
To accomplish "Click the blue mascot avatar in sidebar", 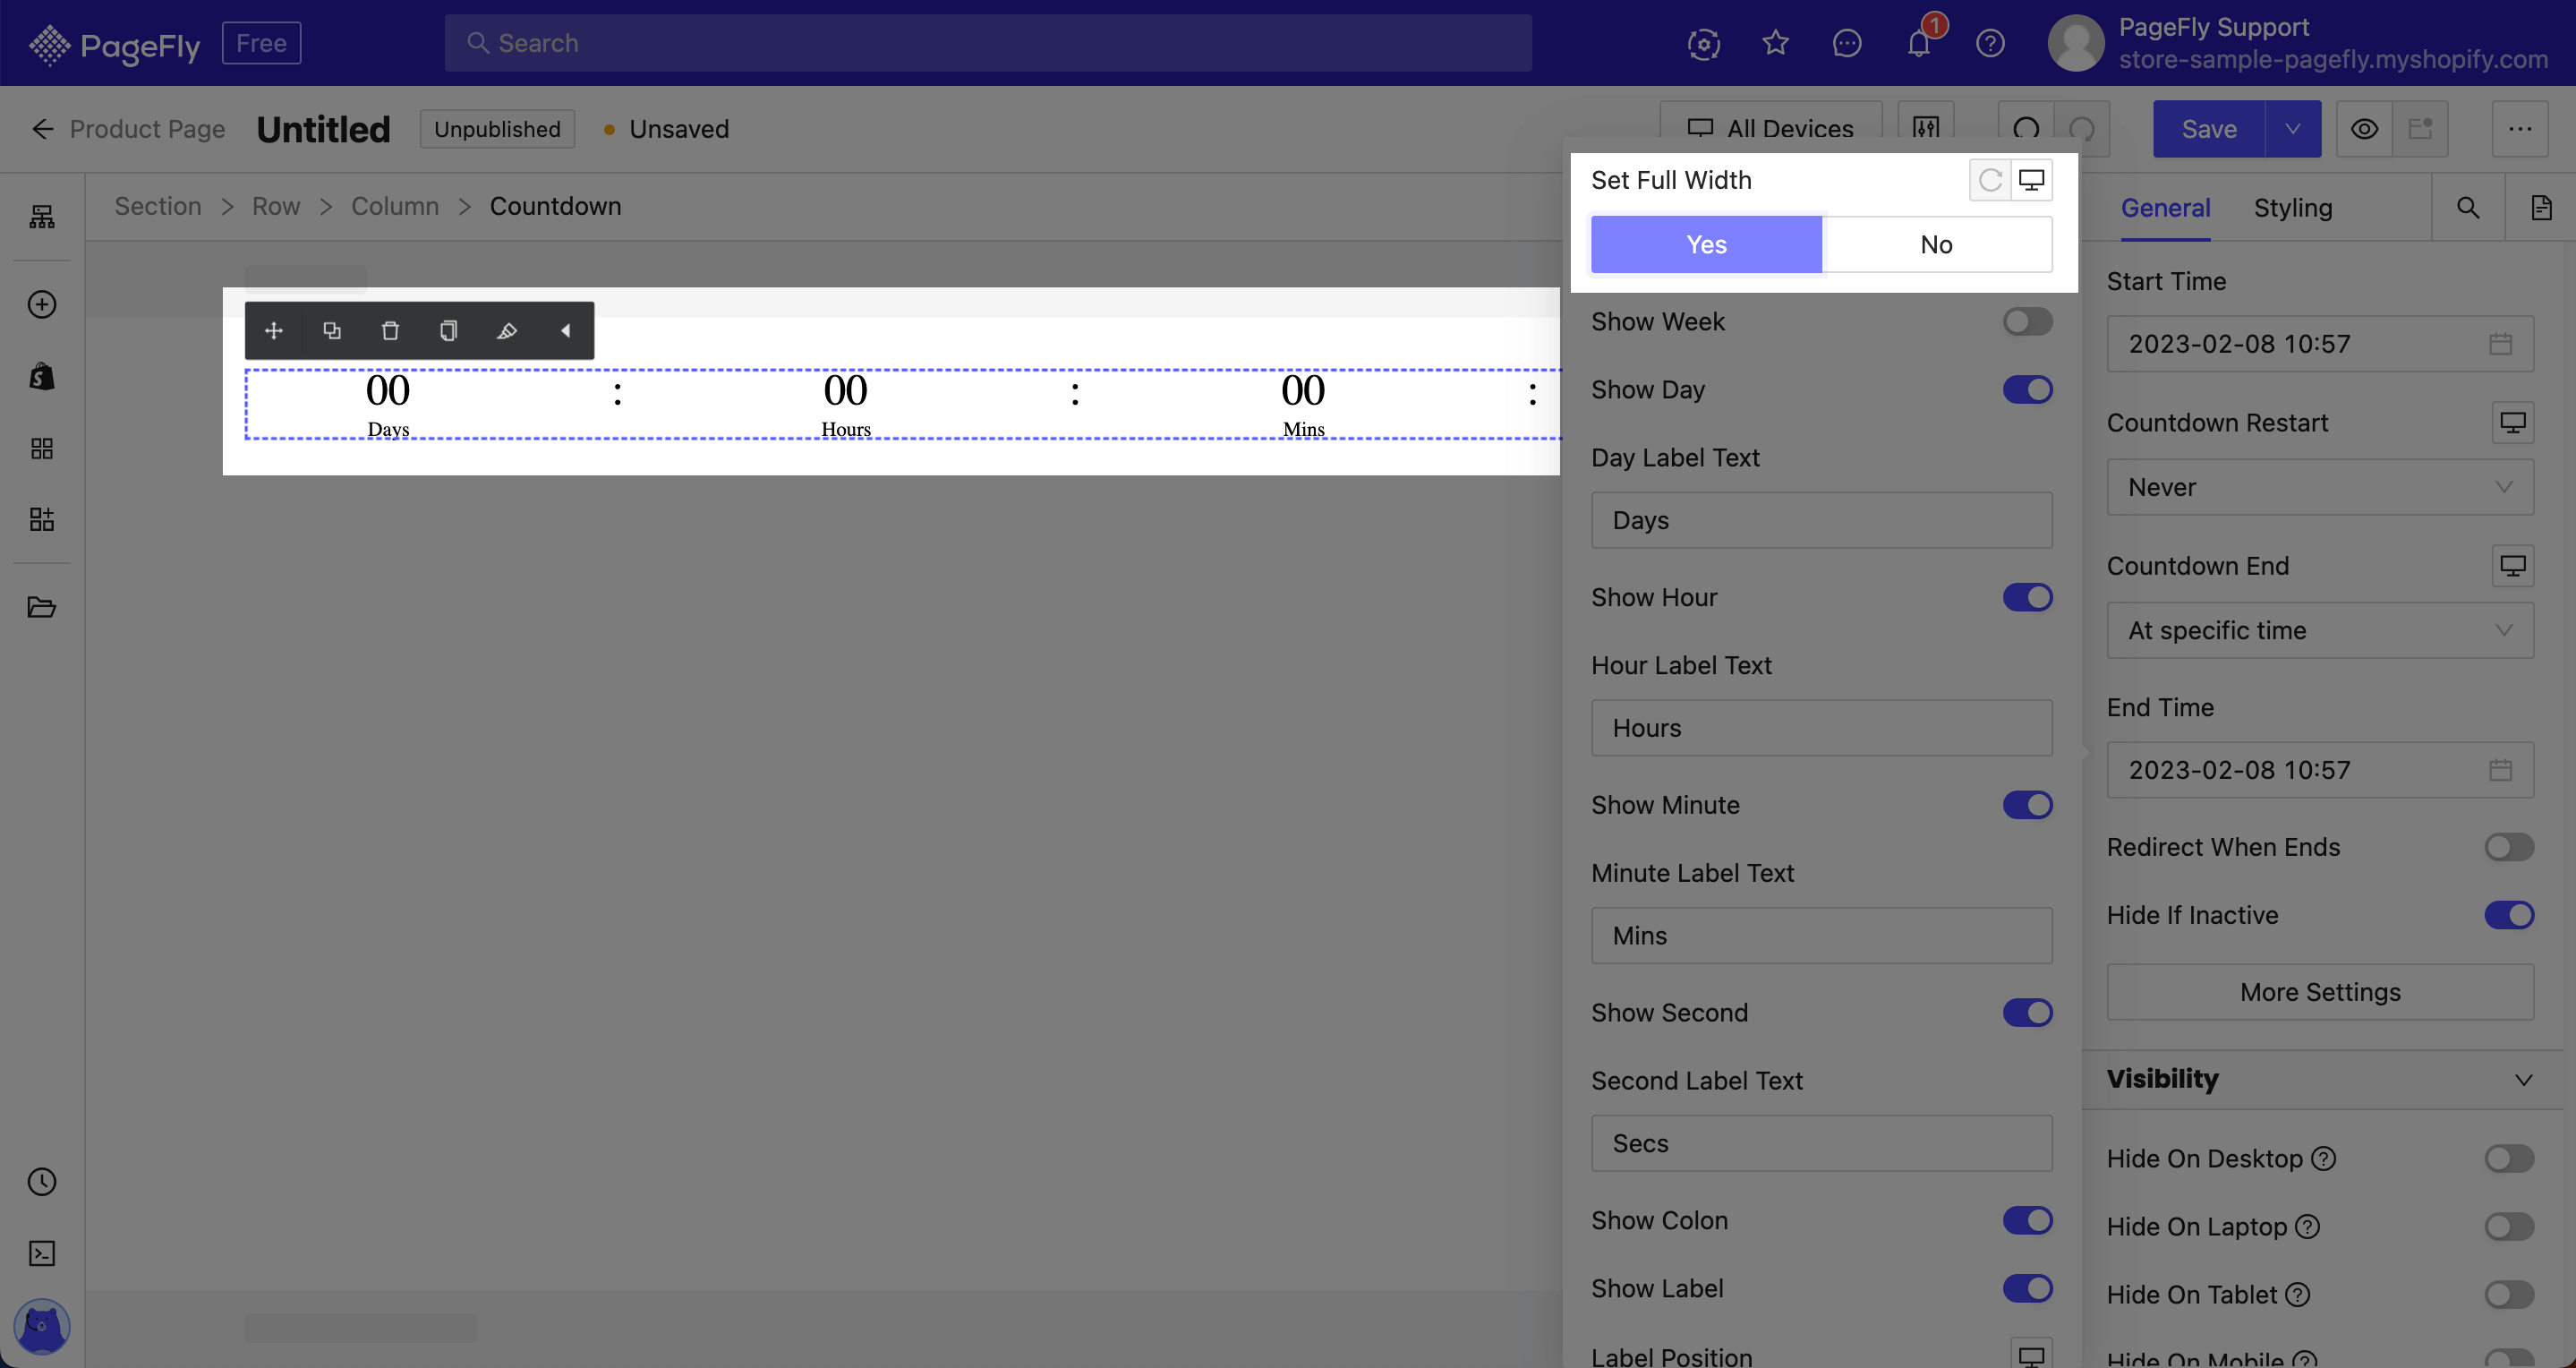I will point(42,1327).
